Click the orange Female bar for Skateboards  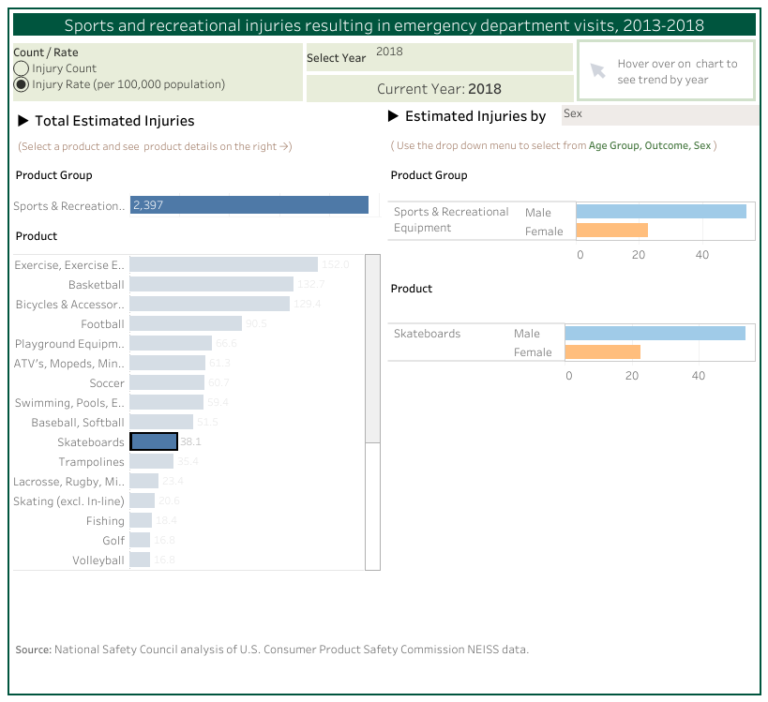pyautogui.click(x=602, y=352)
